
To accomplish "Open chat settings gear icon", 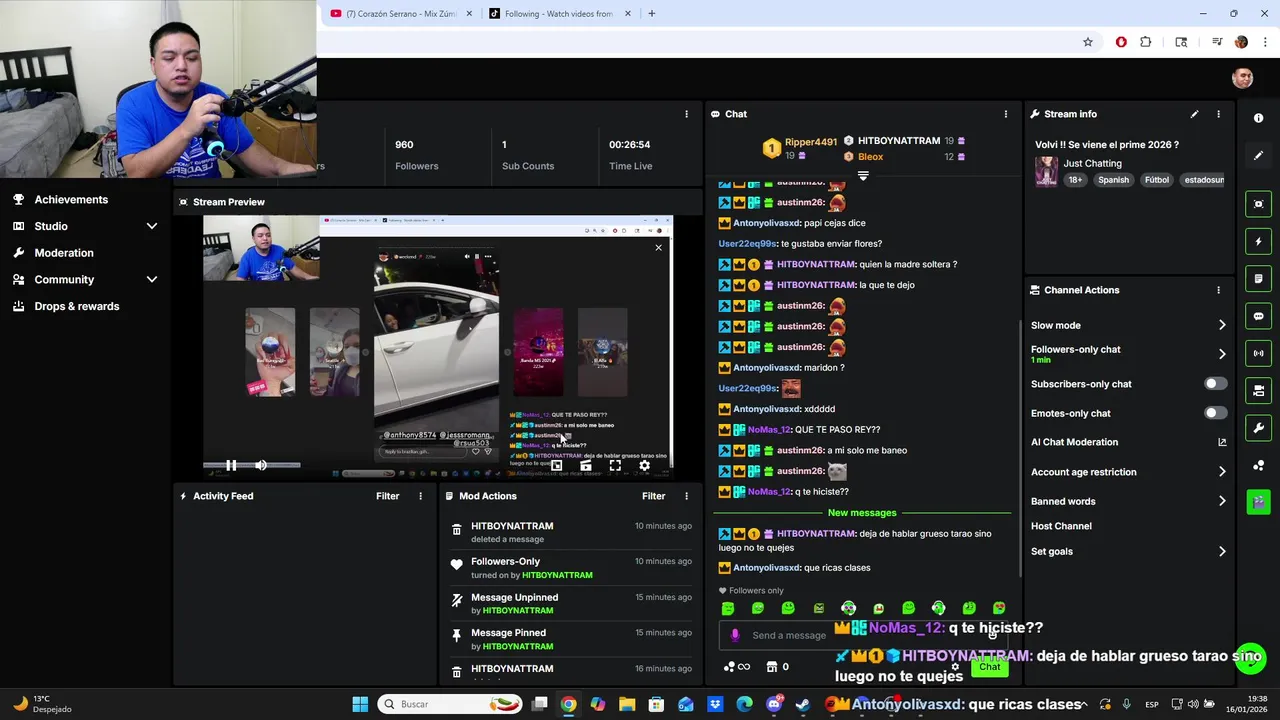I will pyautogui.click(x=955, y=667).
